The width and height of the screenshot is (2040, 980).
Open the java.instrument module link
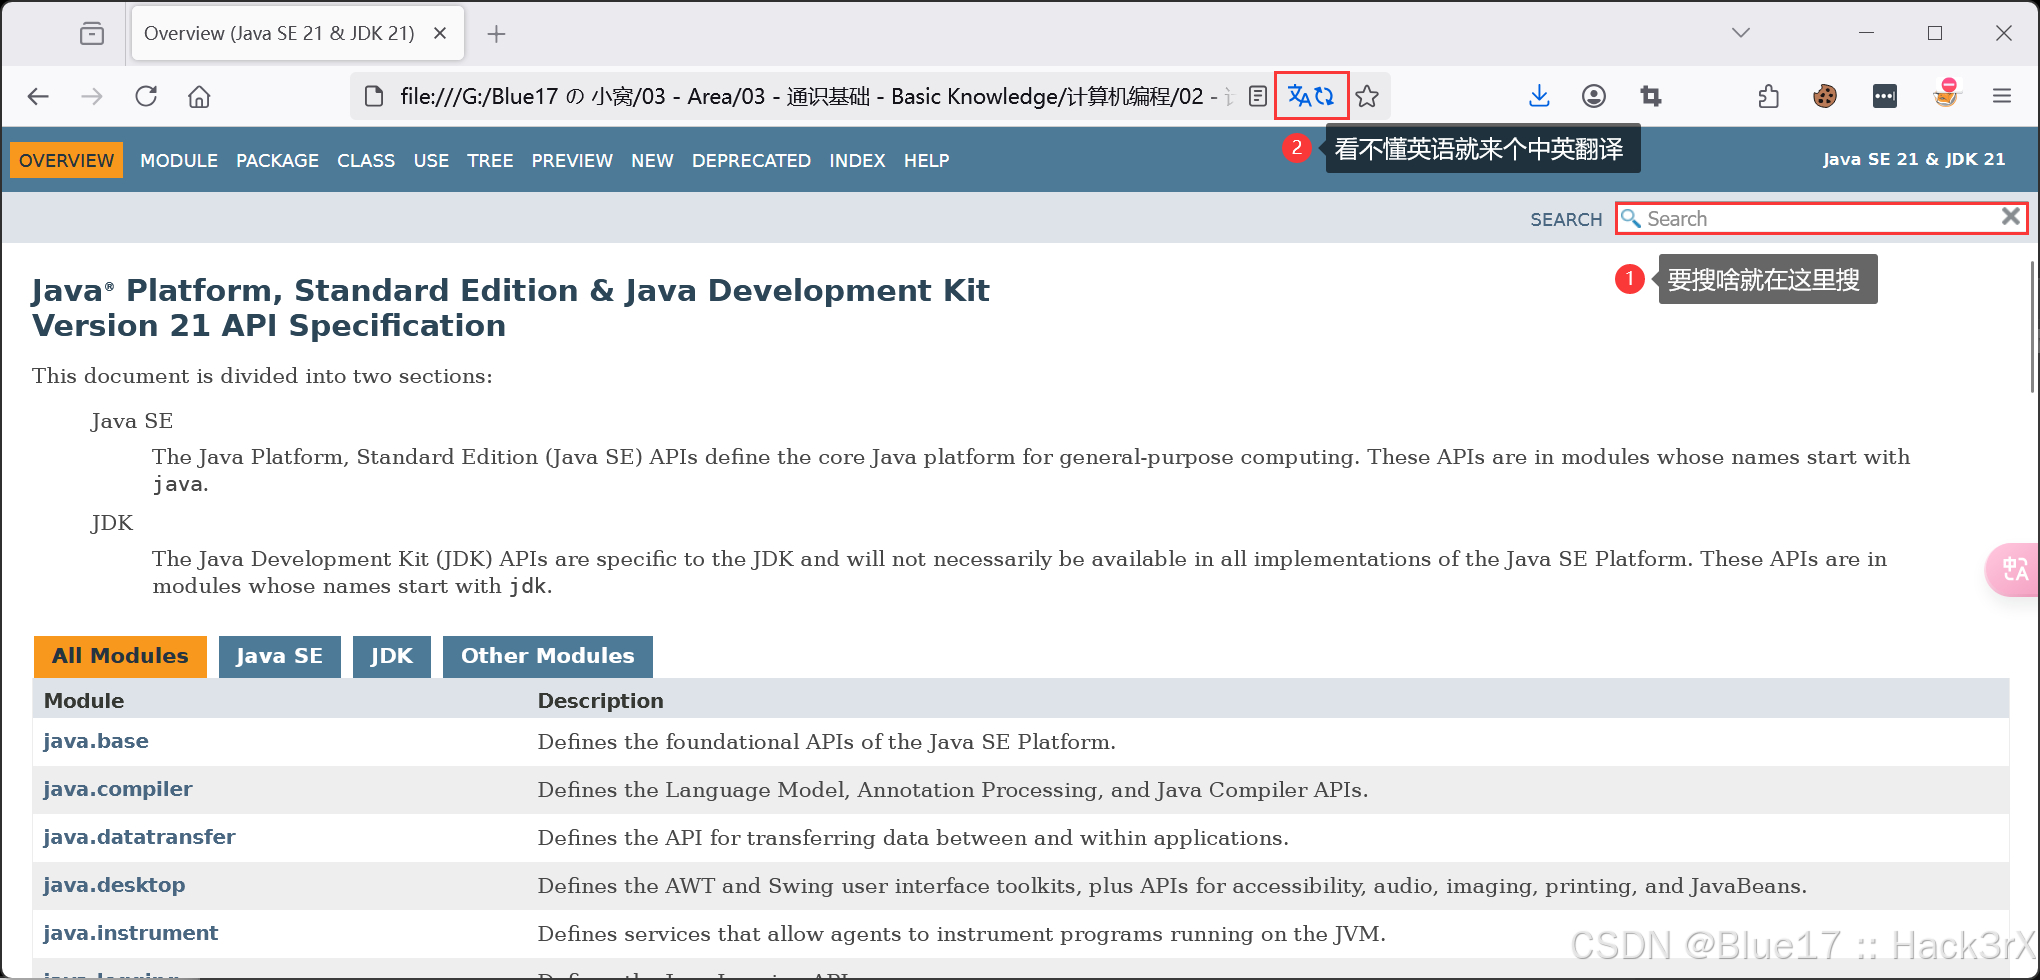click(x=130, y=933)
